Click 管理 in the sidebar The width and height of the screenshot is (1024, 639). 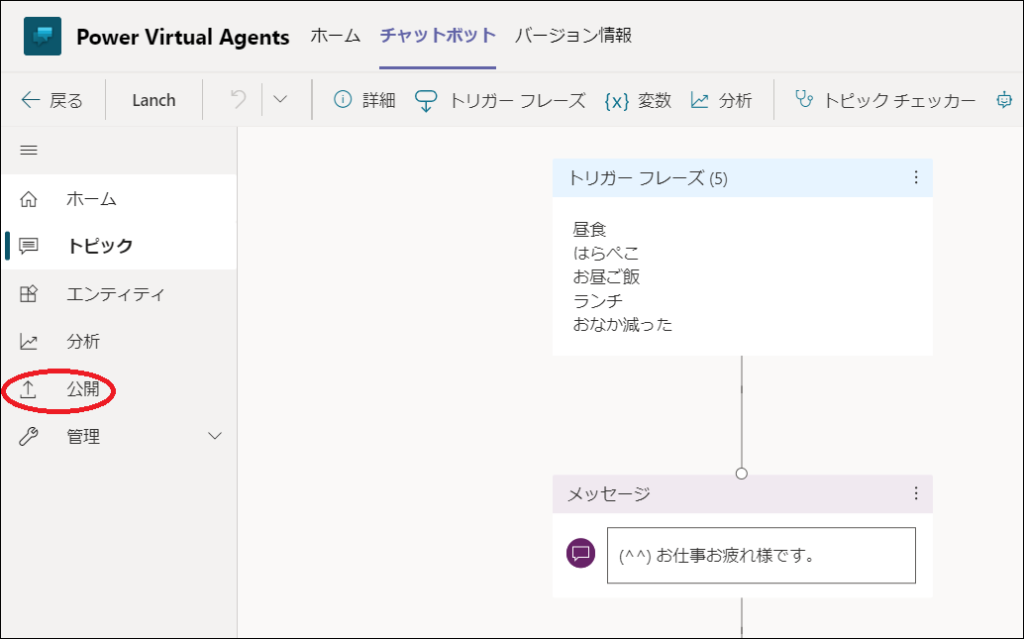tap(83, 436)
